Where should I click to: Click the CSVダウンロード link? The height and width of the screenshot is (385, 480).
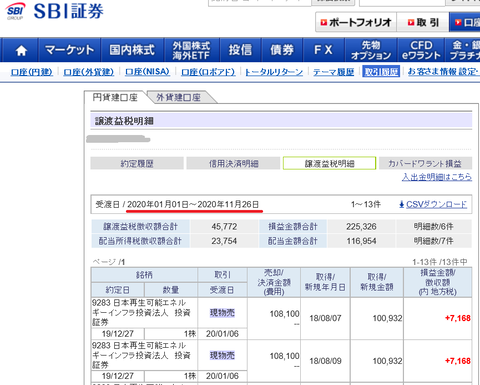(x=436, y=204)
